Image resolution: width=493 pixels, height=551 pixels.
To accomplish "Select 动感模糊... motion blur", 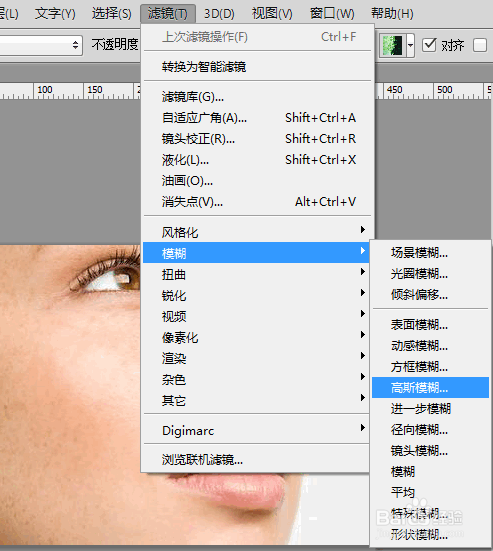I will (430, 346).
